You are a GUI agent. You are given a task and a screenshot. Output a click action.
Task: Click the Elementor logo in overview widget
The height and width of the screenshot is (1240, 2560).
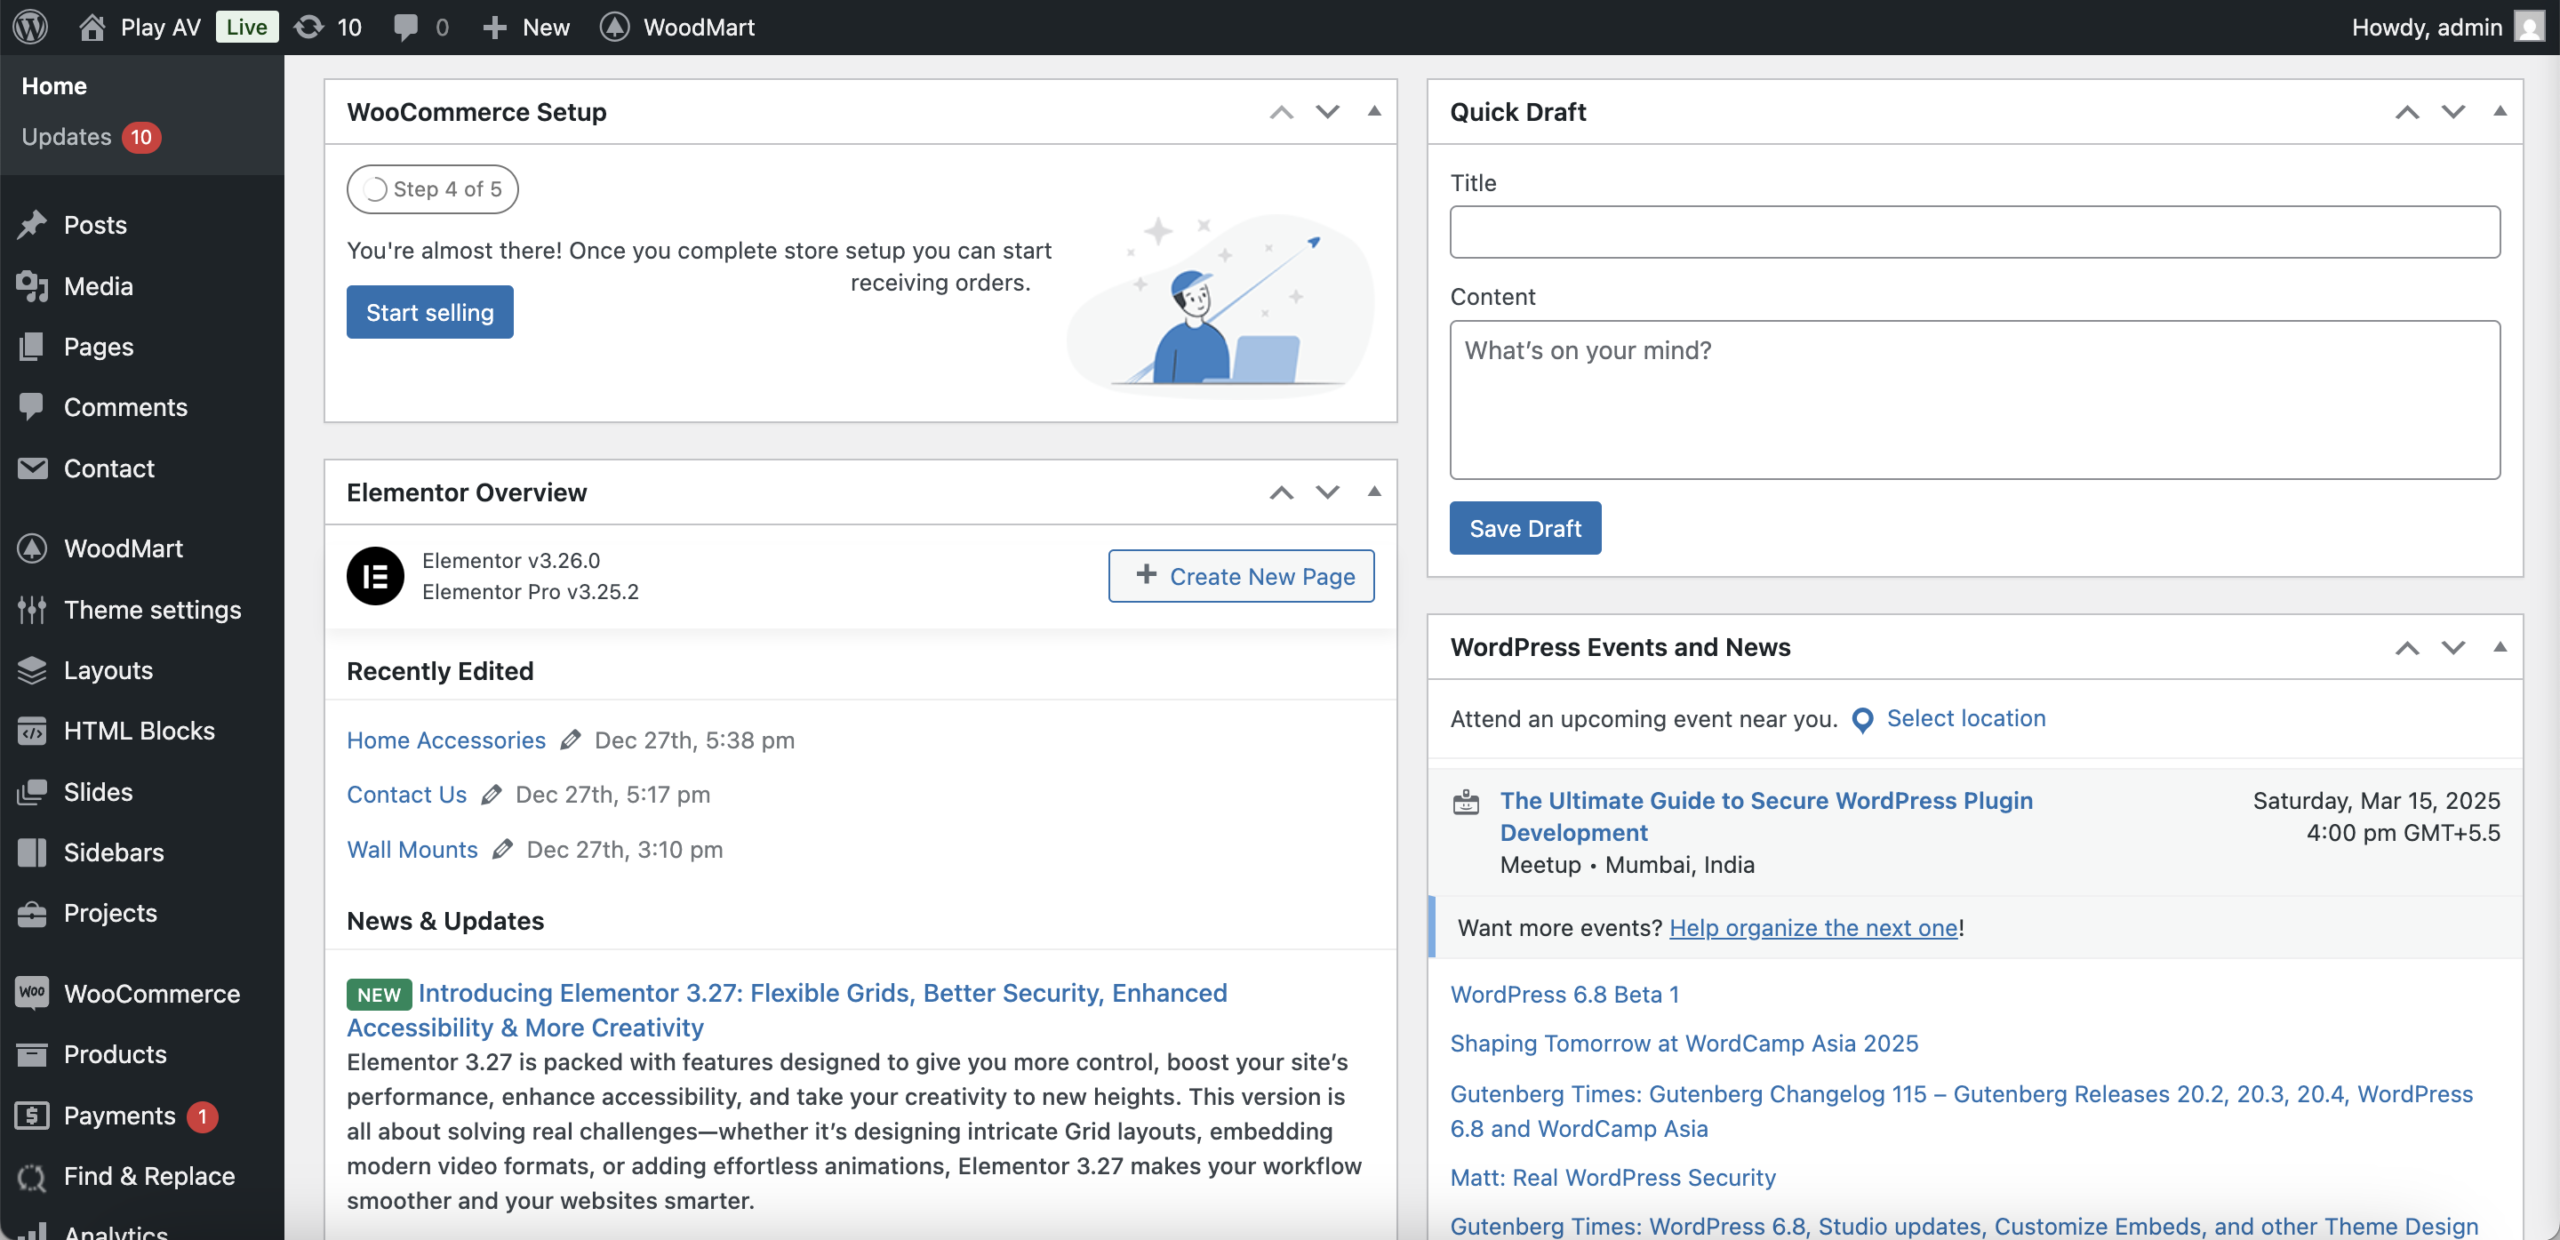tap(375, 576)
